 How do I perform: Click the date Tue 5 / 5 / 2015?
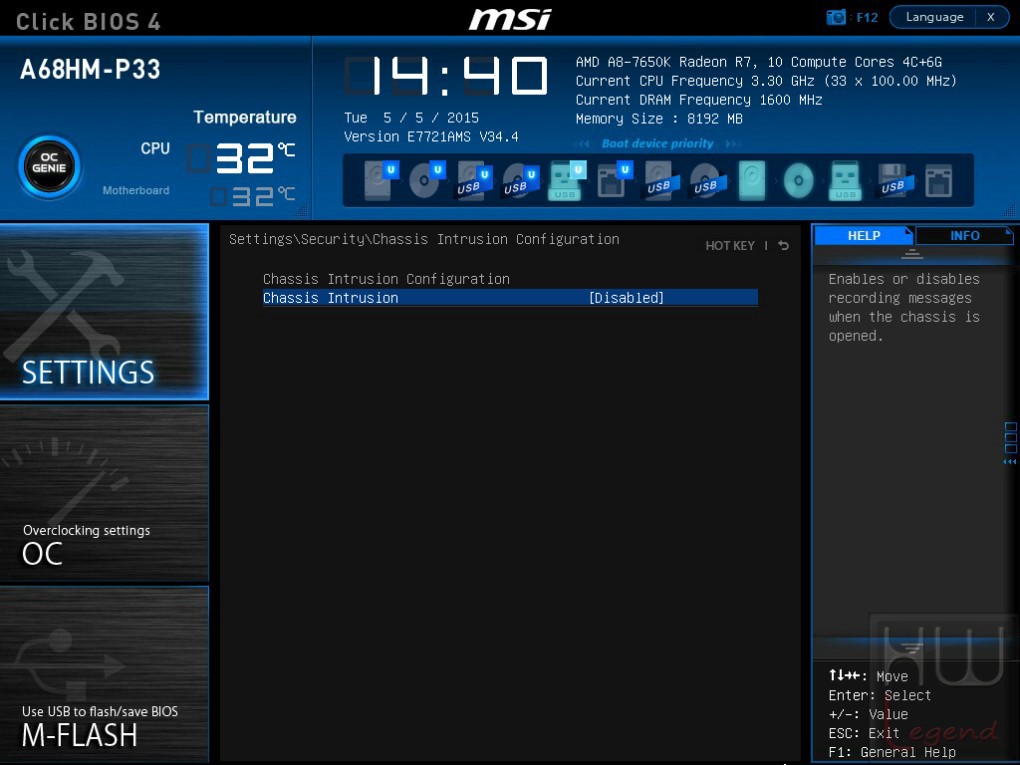click(x=411, y=118)
